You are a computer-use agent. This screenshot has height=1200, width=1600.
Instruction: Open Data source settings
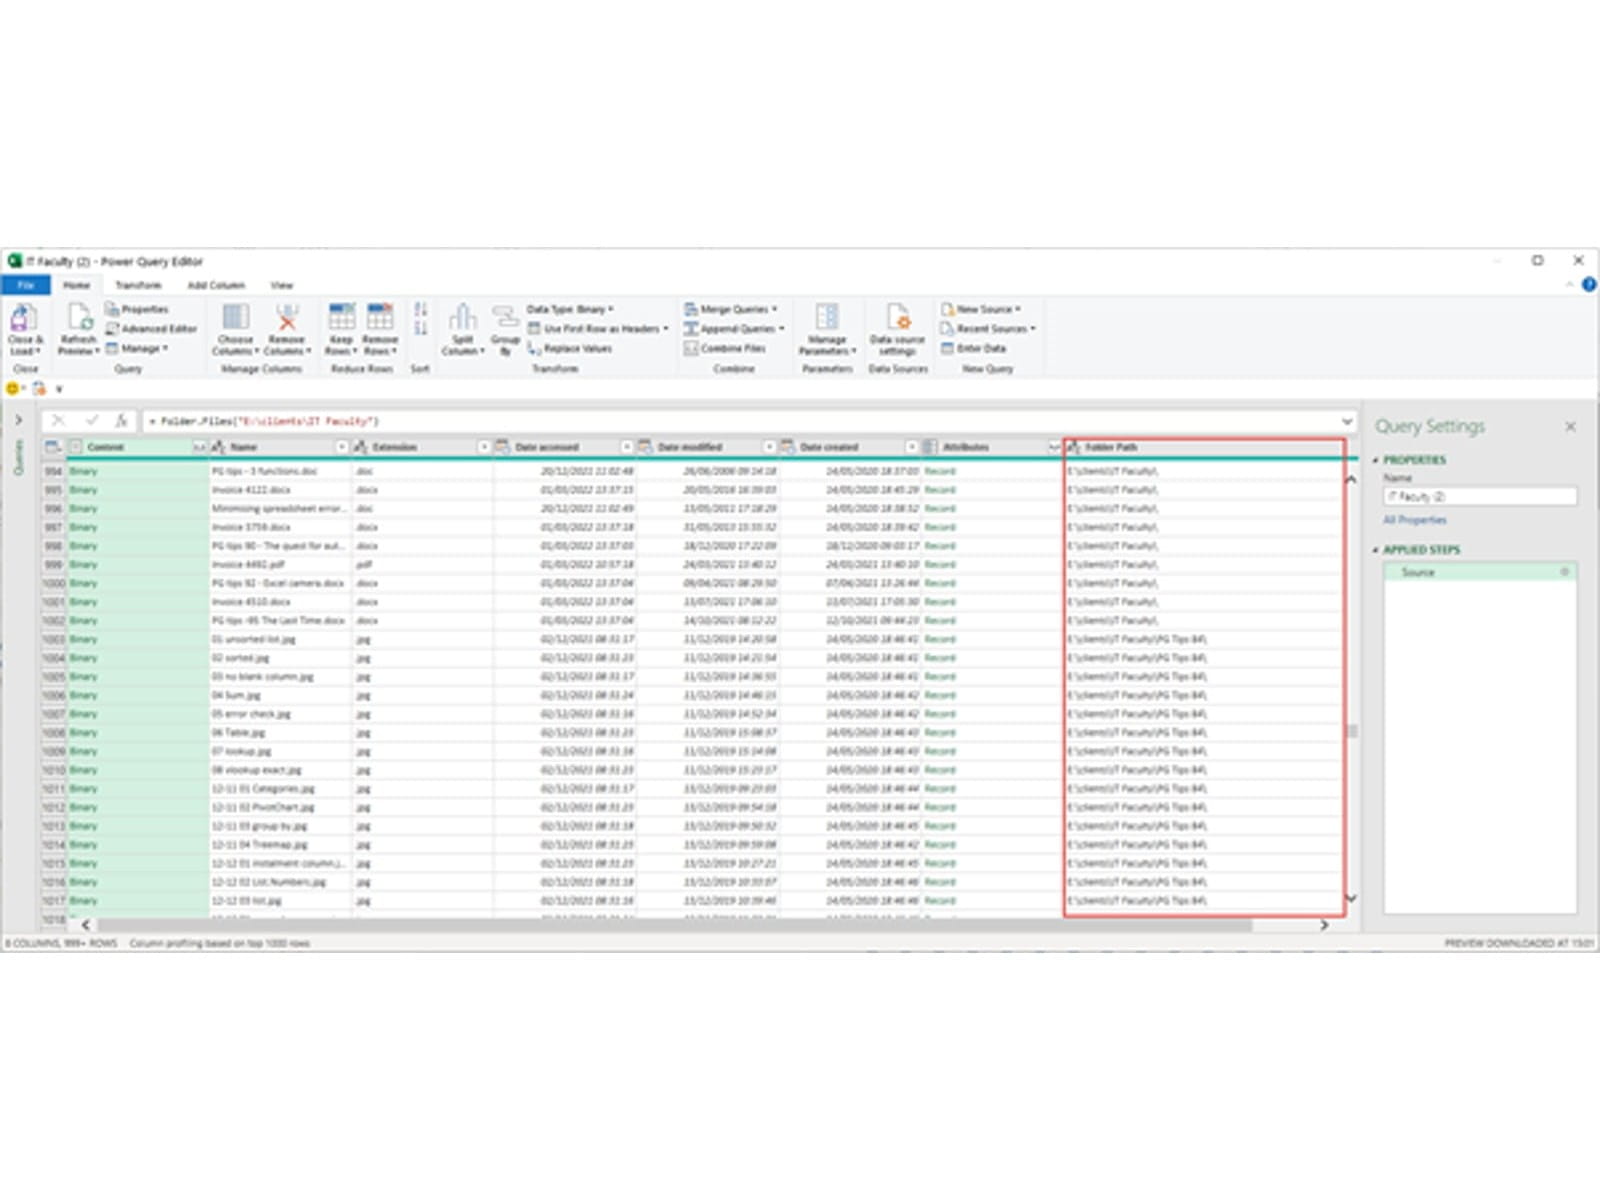897,320
